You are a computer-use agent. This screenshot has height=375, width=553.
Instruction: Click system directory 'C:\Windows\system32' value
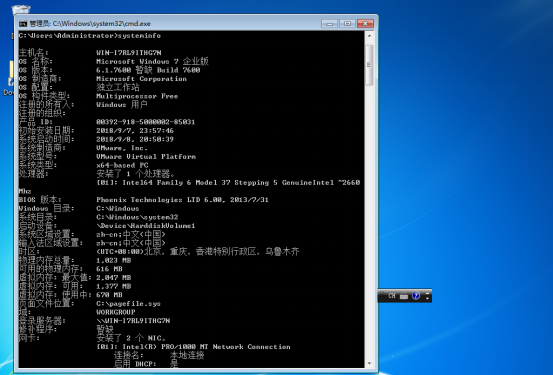137,217
